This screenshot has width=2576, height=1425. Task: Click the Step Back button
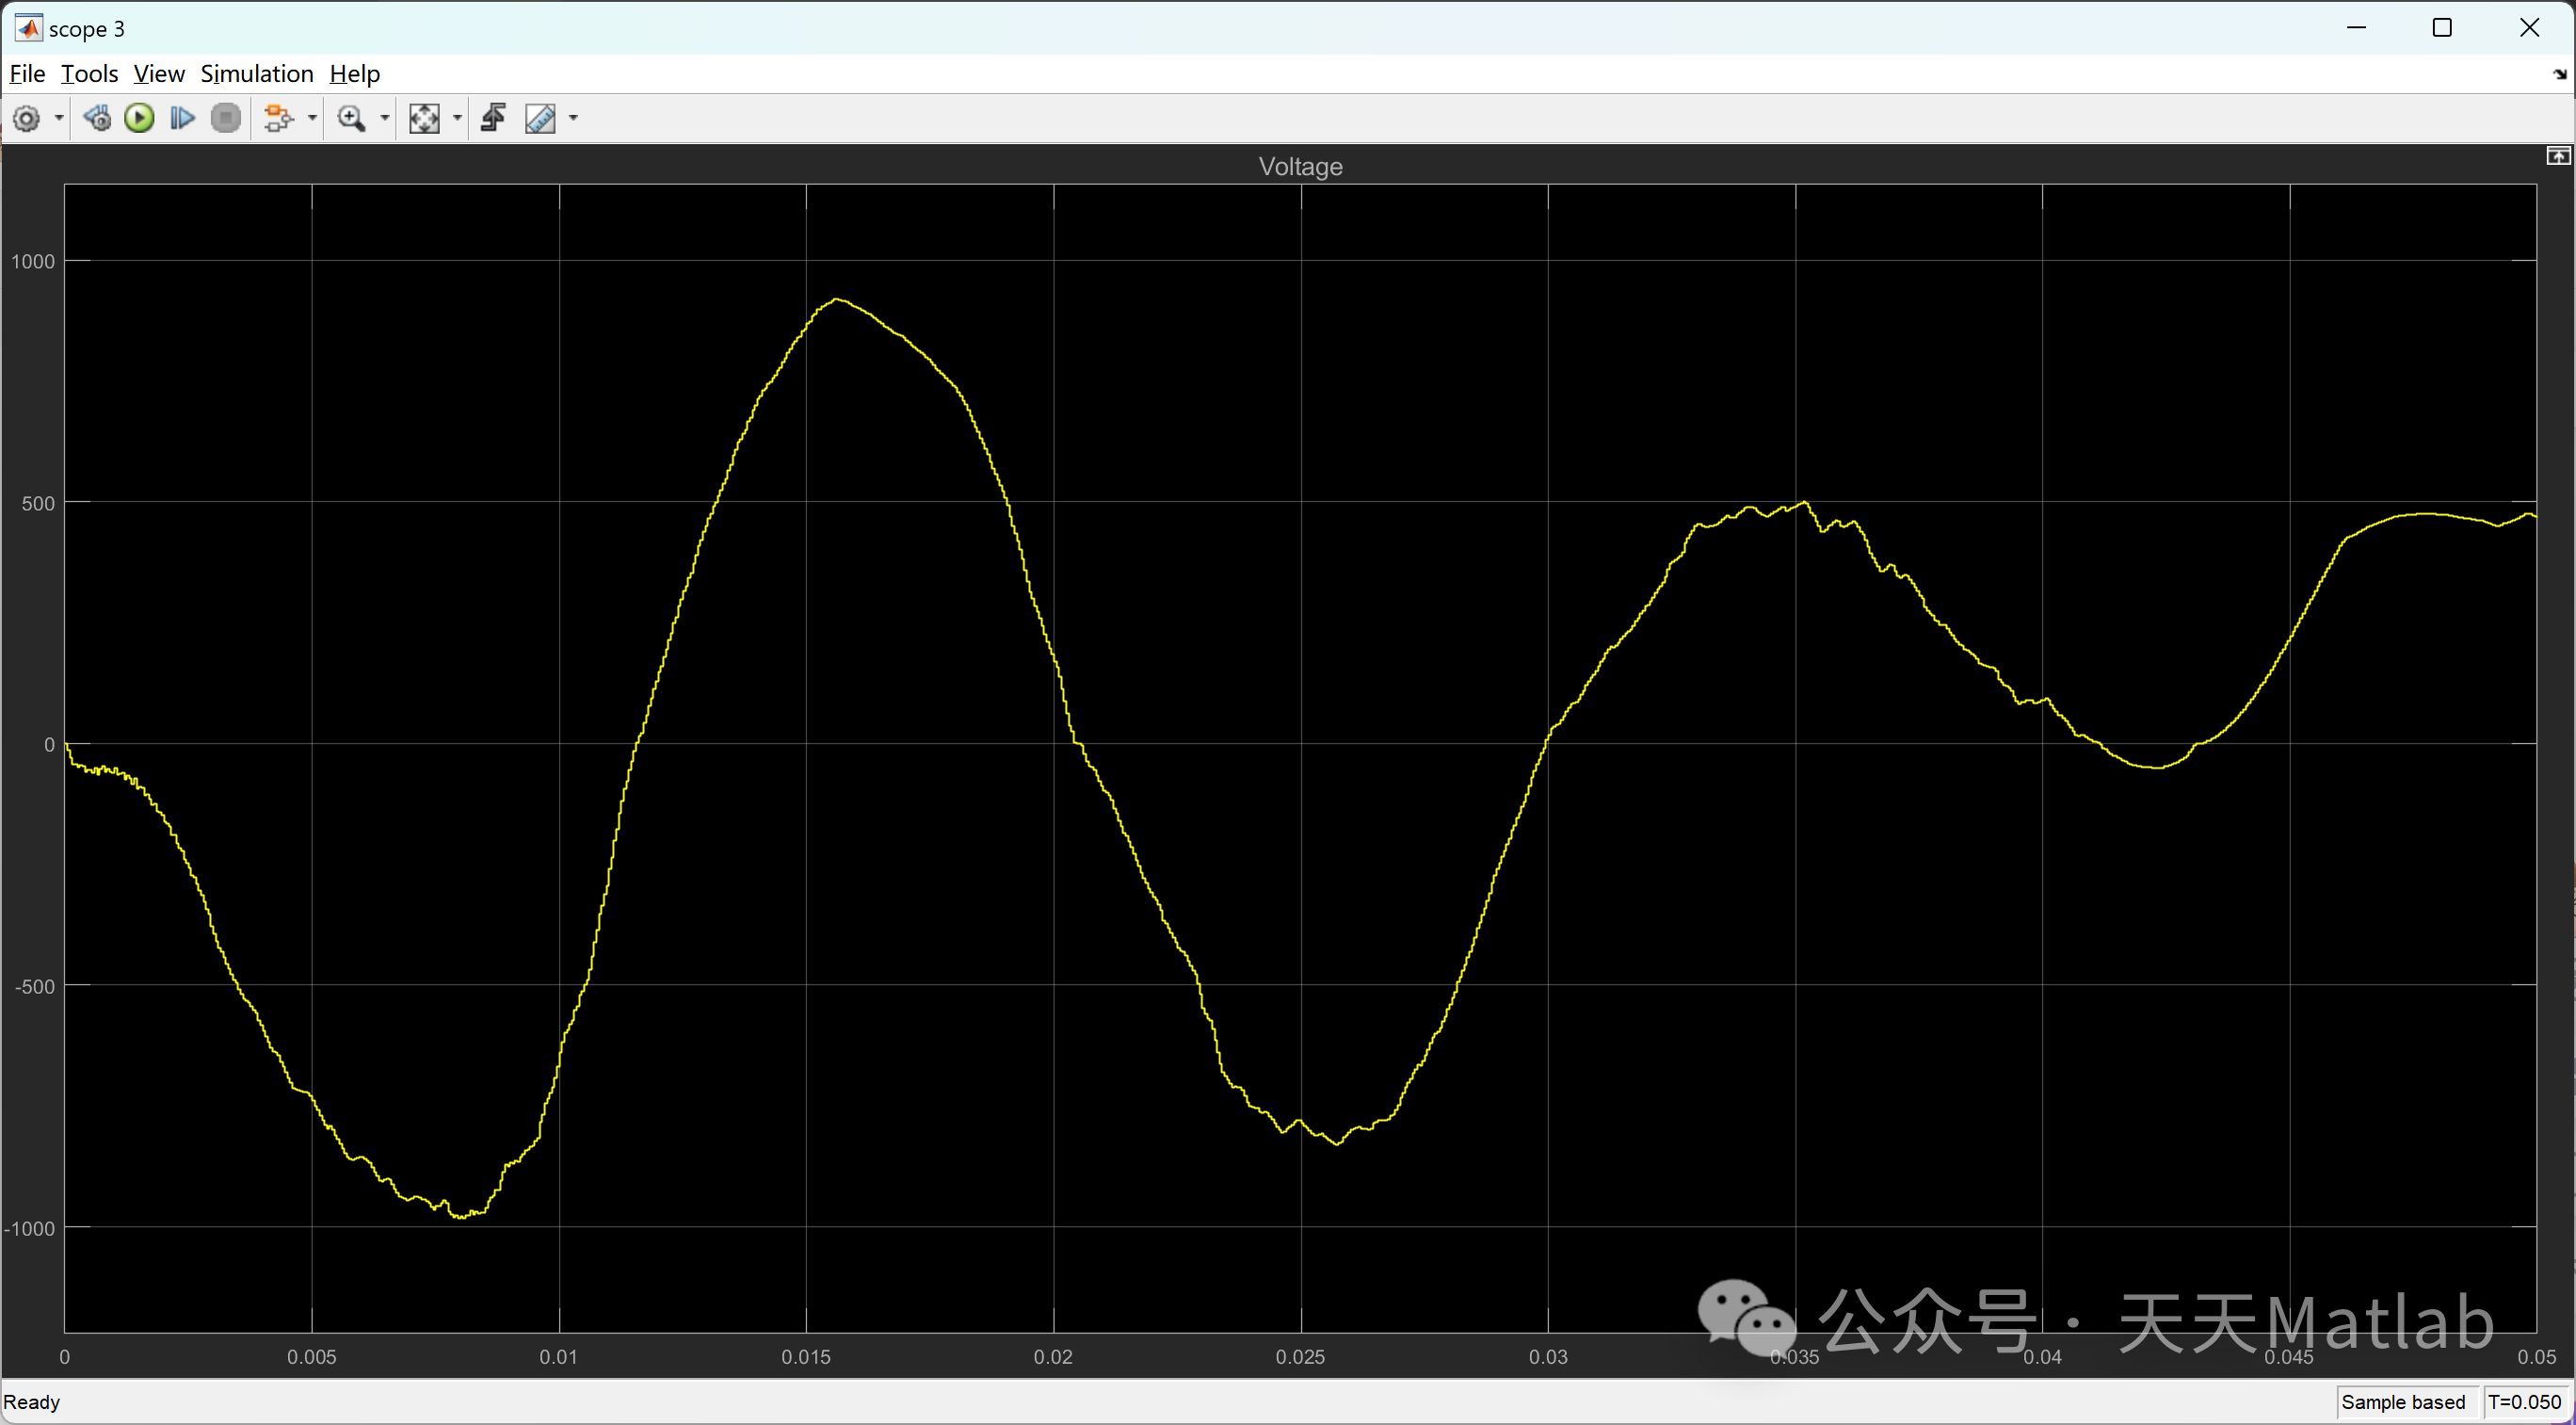(97, 119)
